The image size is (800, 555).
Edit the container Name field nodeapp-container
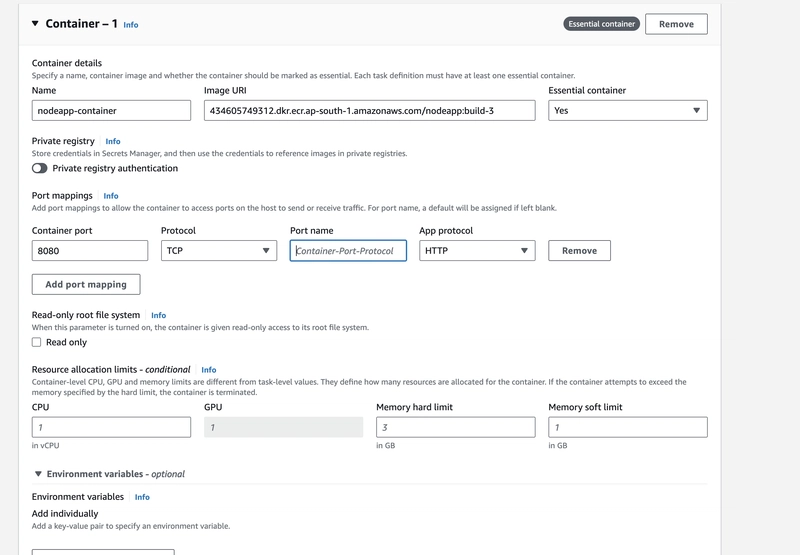111,111
